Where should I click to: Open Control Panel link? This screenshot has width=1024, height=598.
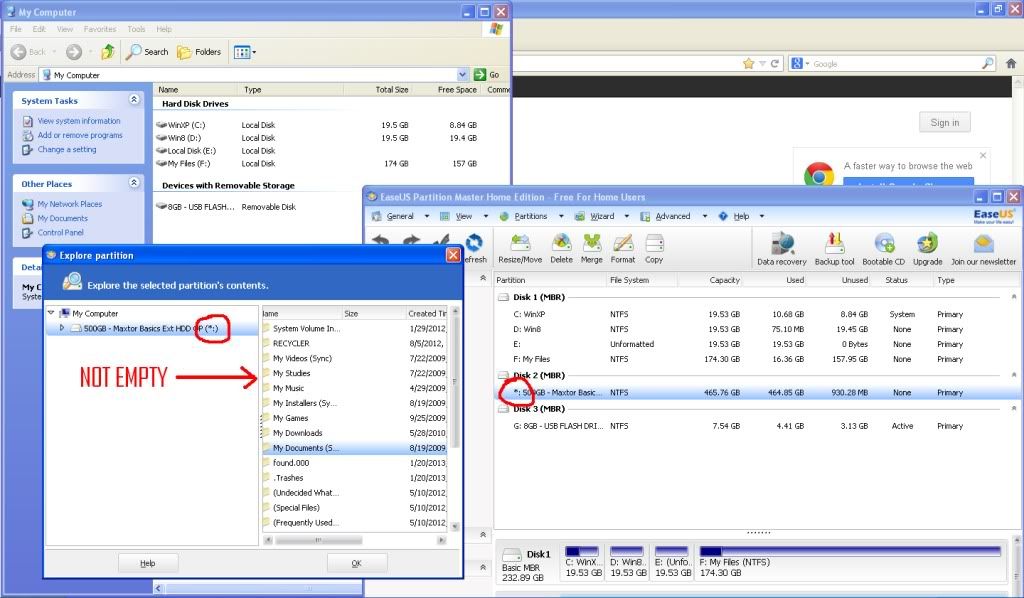pyautogui.click(x=60, y=232)
